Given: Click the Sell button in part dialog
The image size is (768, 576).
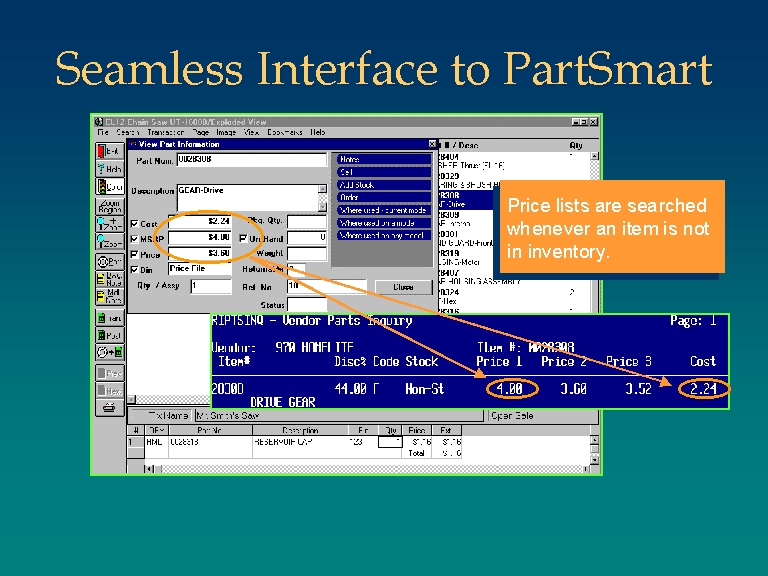Looking at the screenshot, I should [384, 172].
